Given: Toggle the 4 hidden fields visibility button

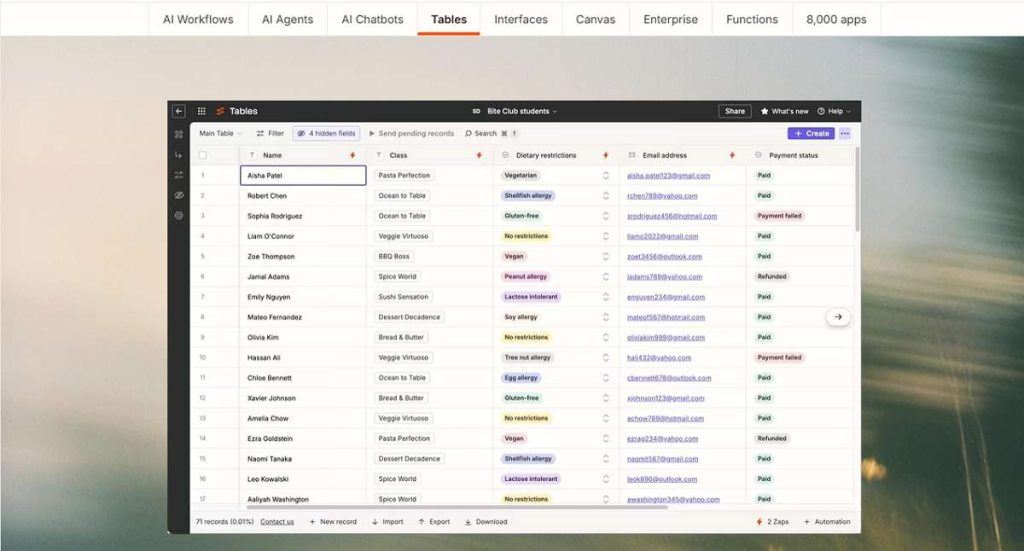Looking at the screenshot, I should pyautogui.click(x=327, y=133).
